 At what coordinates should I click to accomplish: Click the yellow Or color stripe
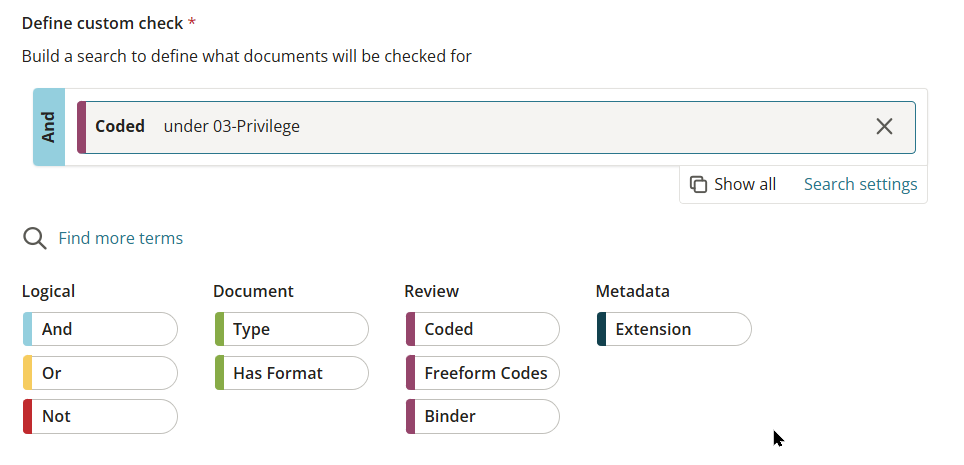tap(27, 373)
